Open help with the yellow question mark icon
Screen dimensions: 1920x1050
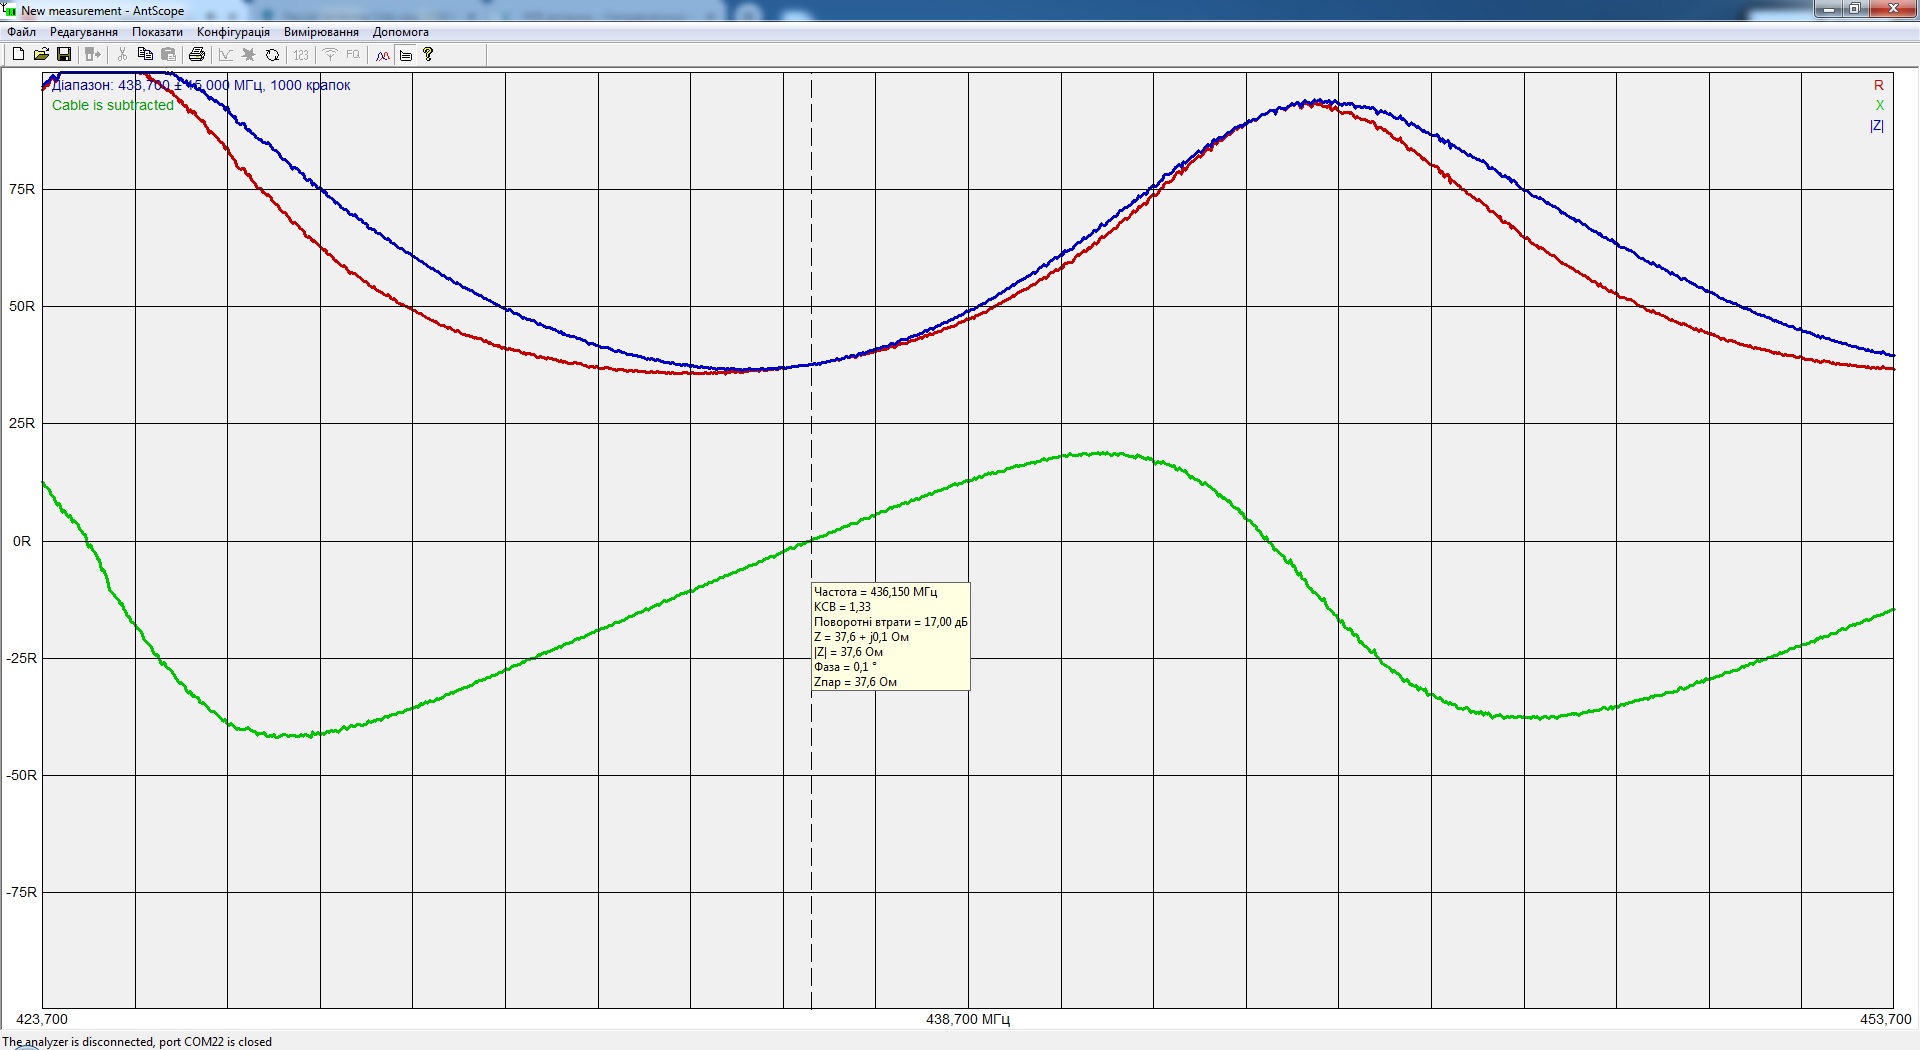(428, 55)
